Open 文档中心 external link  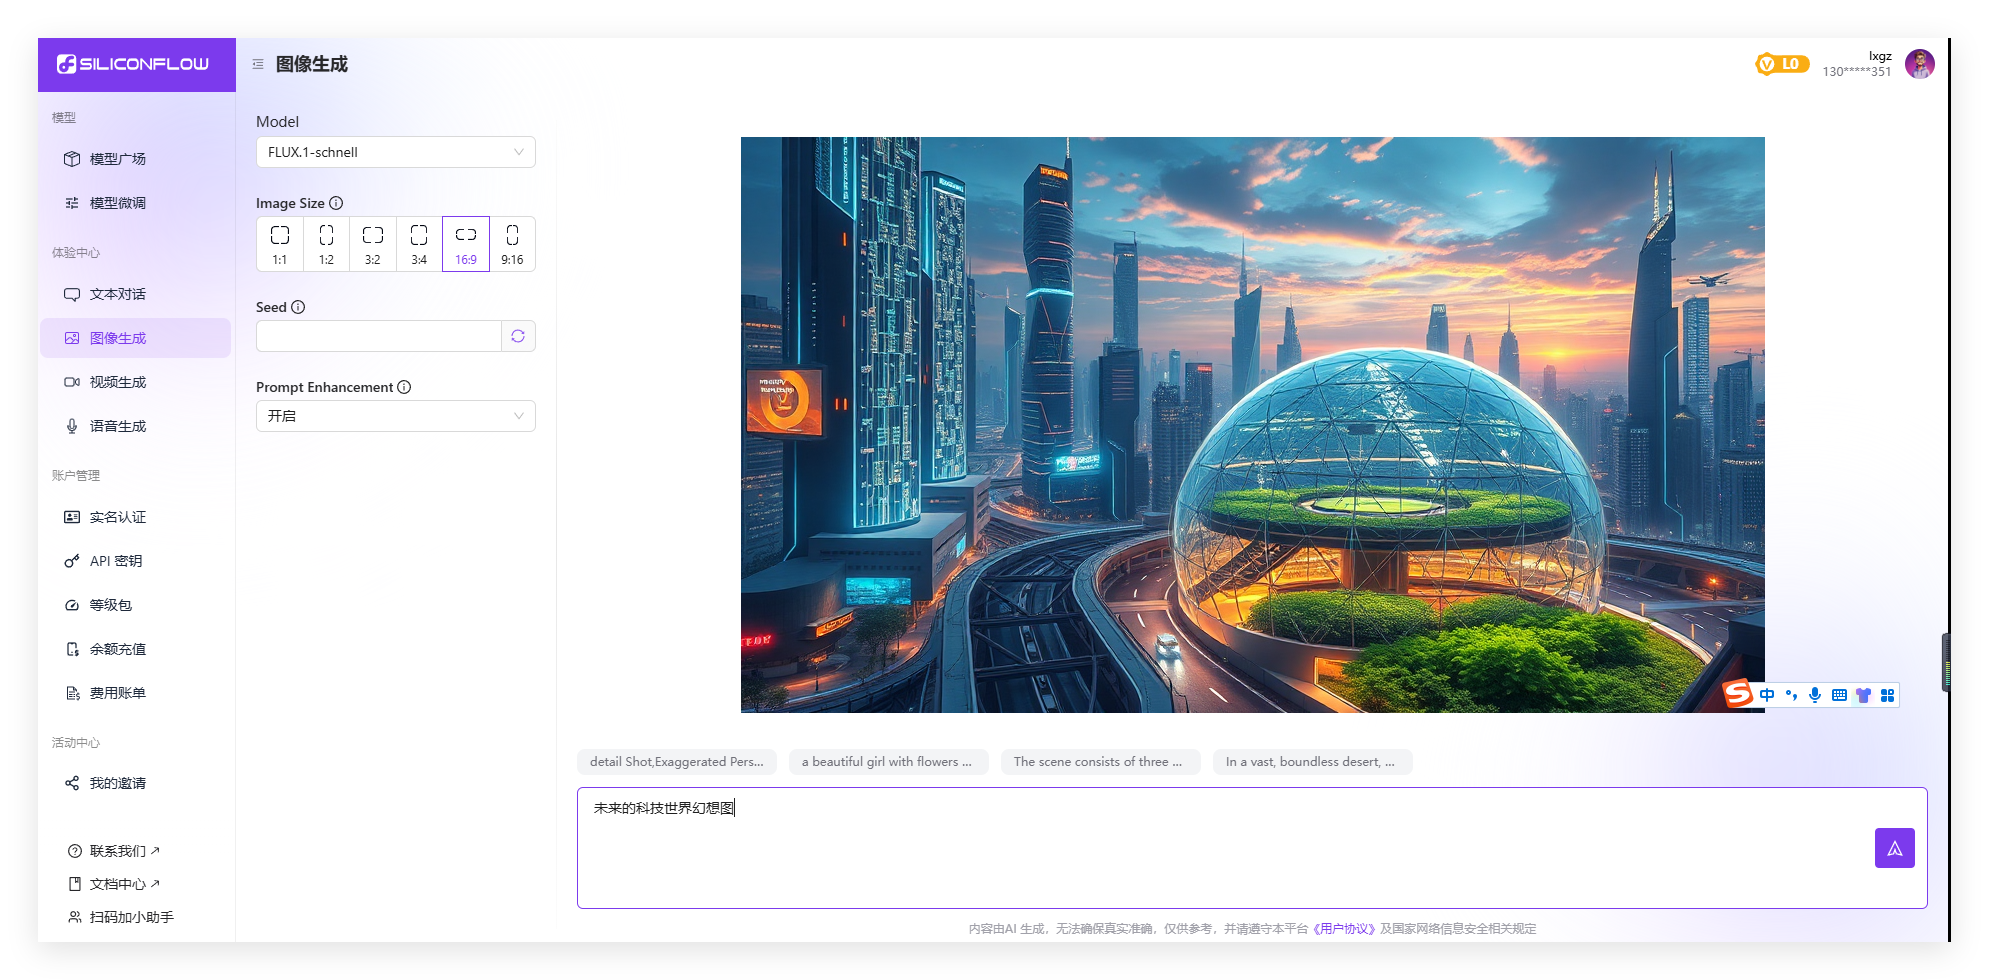pos(114,884)
